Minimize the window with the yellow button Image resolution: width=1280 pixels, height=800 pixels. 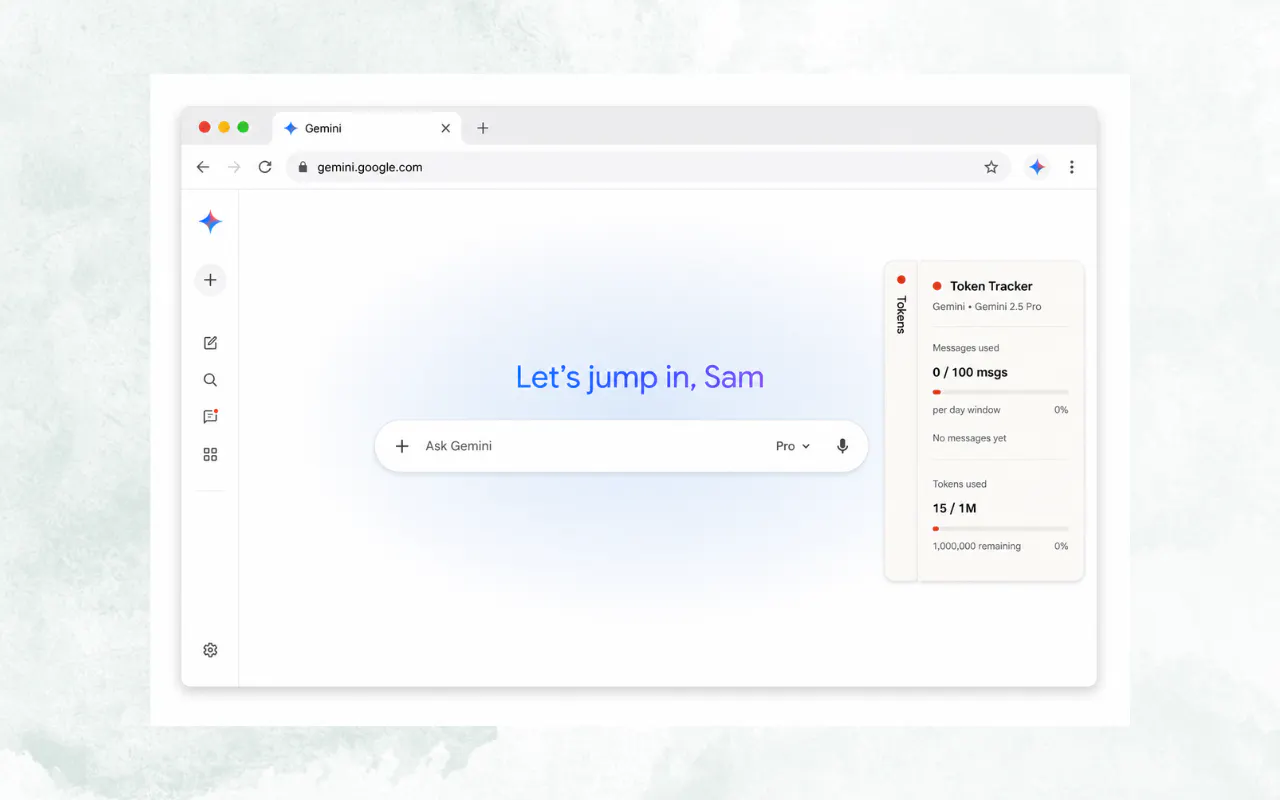pyautogui.click(x=224, y=127)
